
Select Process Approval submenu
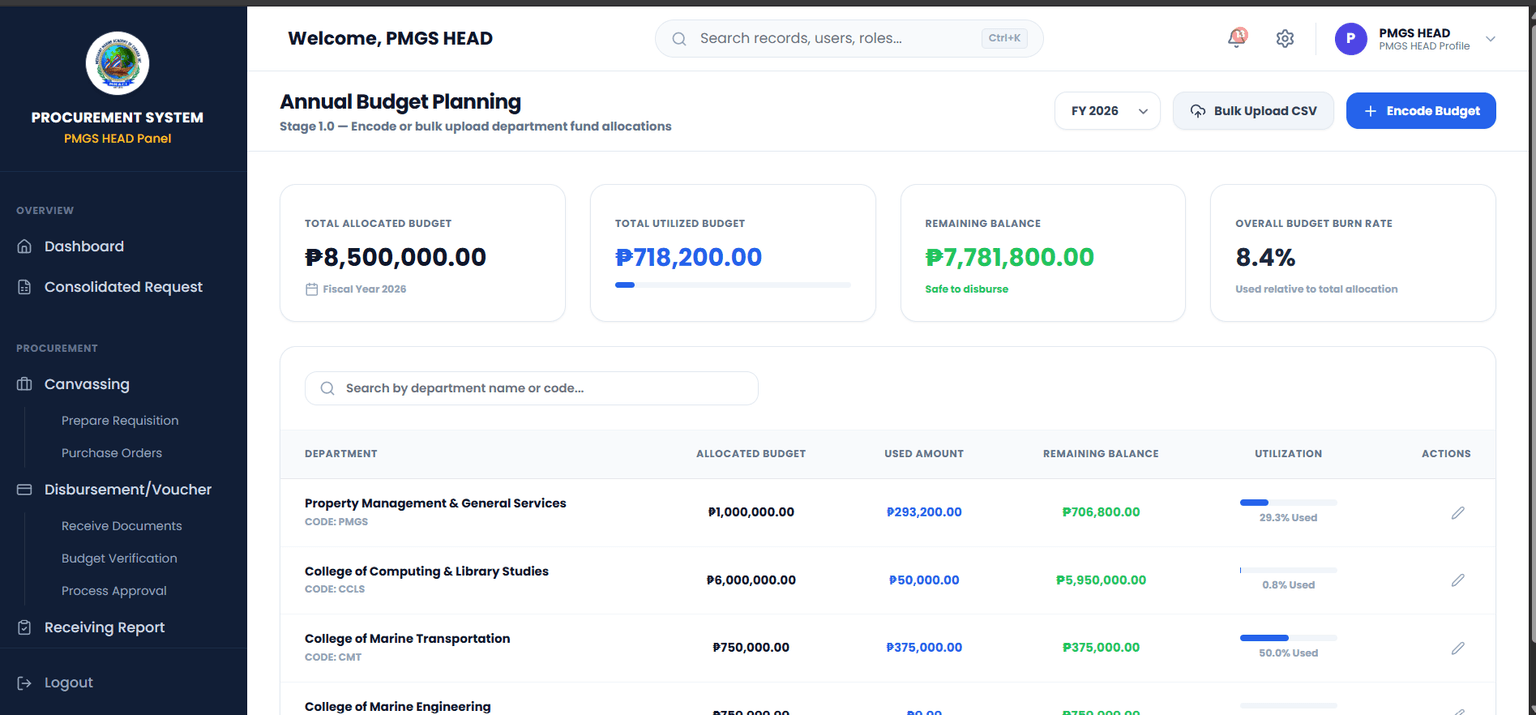point(114,591)
